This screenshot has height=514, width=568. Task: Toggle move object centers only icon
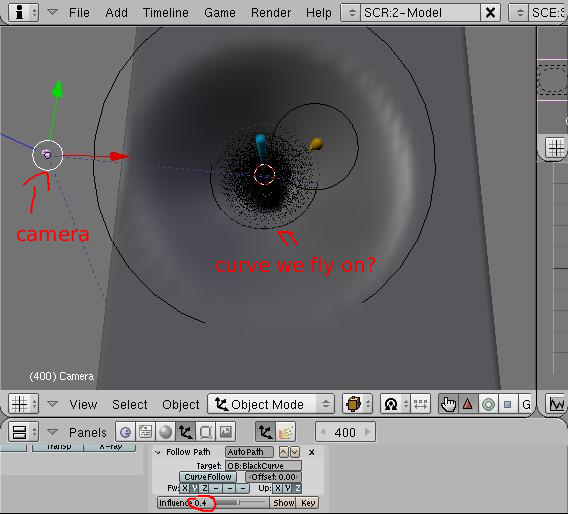click(420, 404)
